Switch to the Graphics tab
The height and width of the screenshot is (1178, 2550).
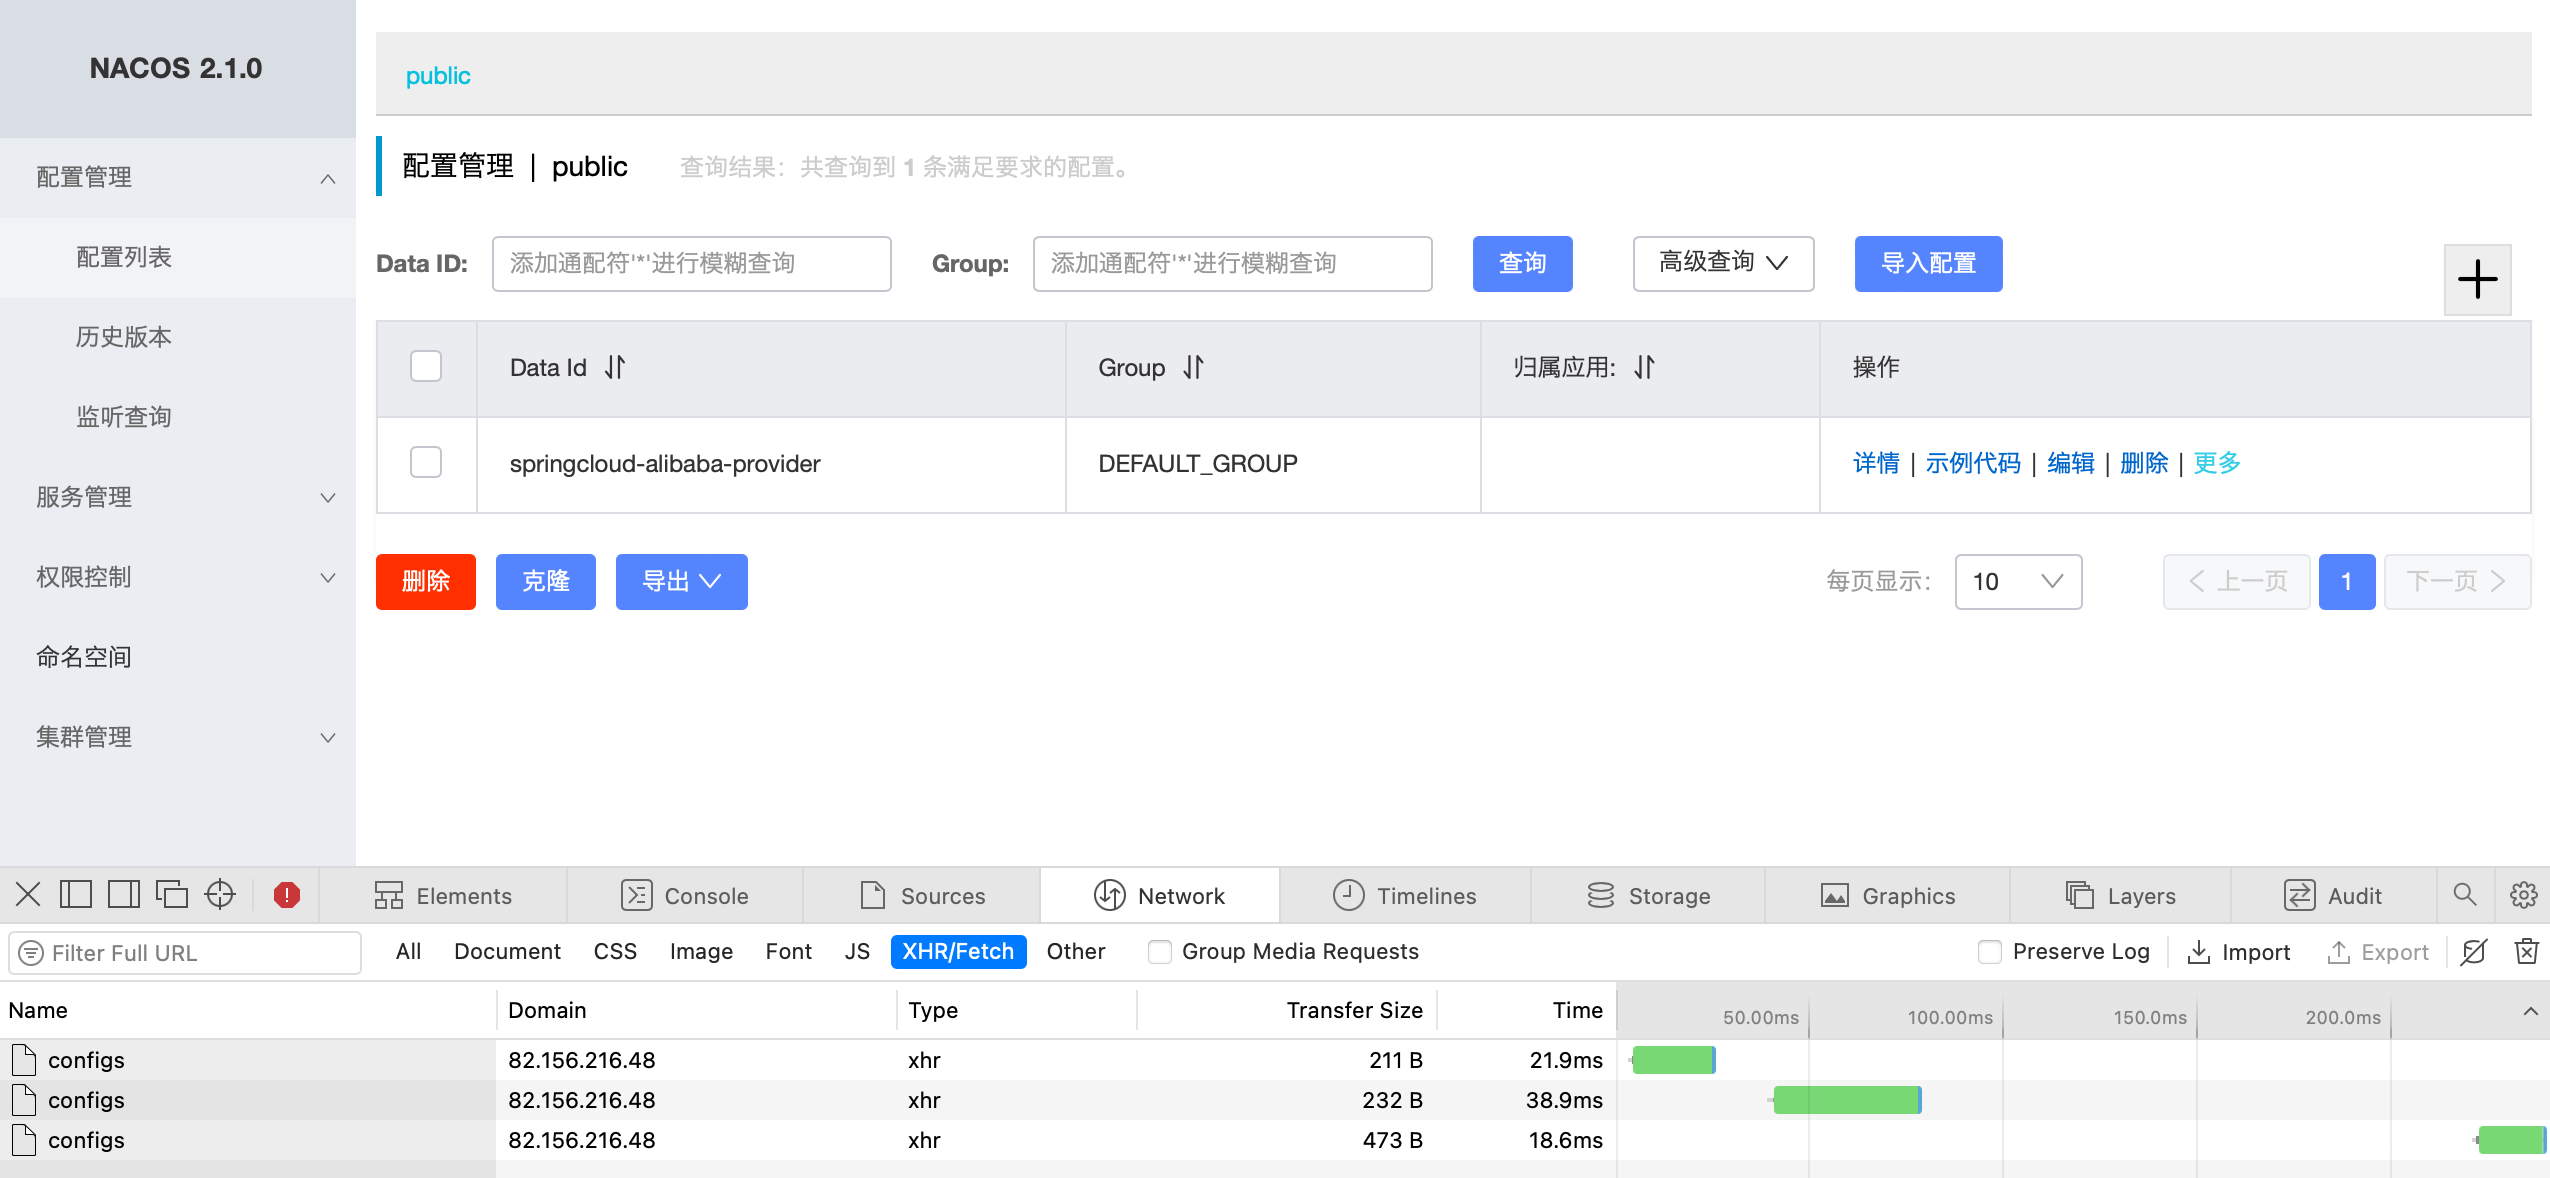(x=1887, y=895)
